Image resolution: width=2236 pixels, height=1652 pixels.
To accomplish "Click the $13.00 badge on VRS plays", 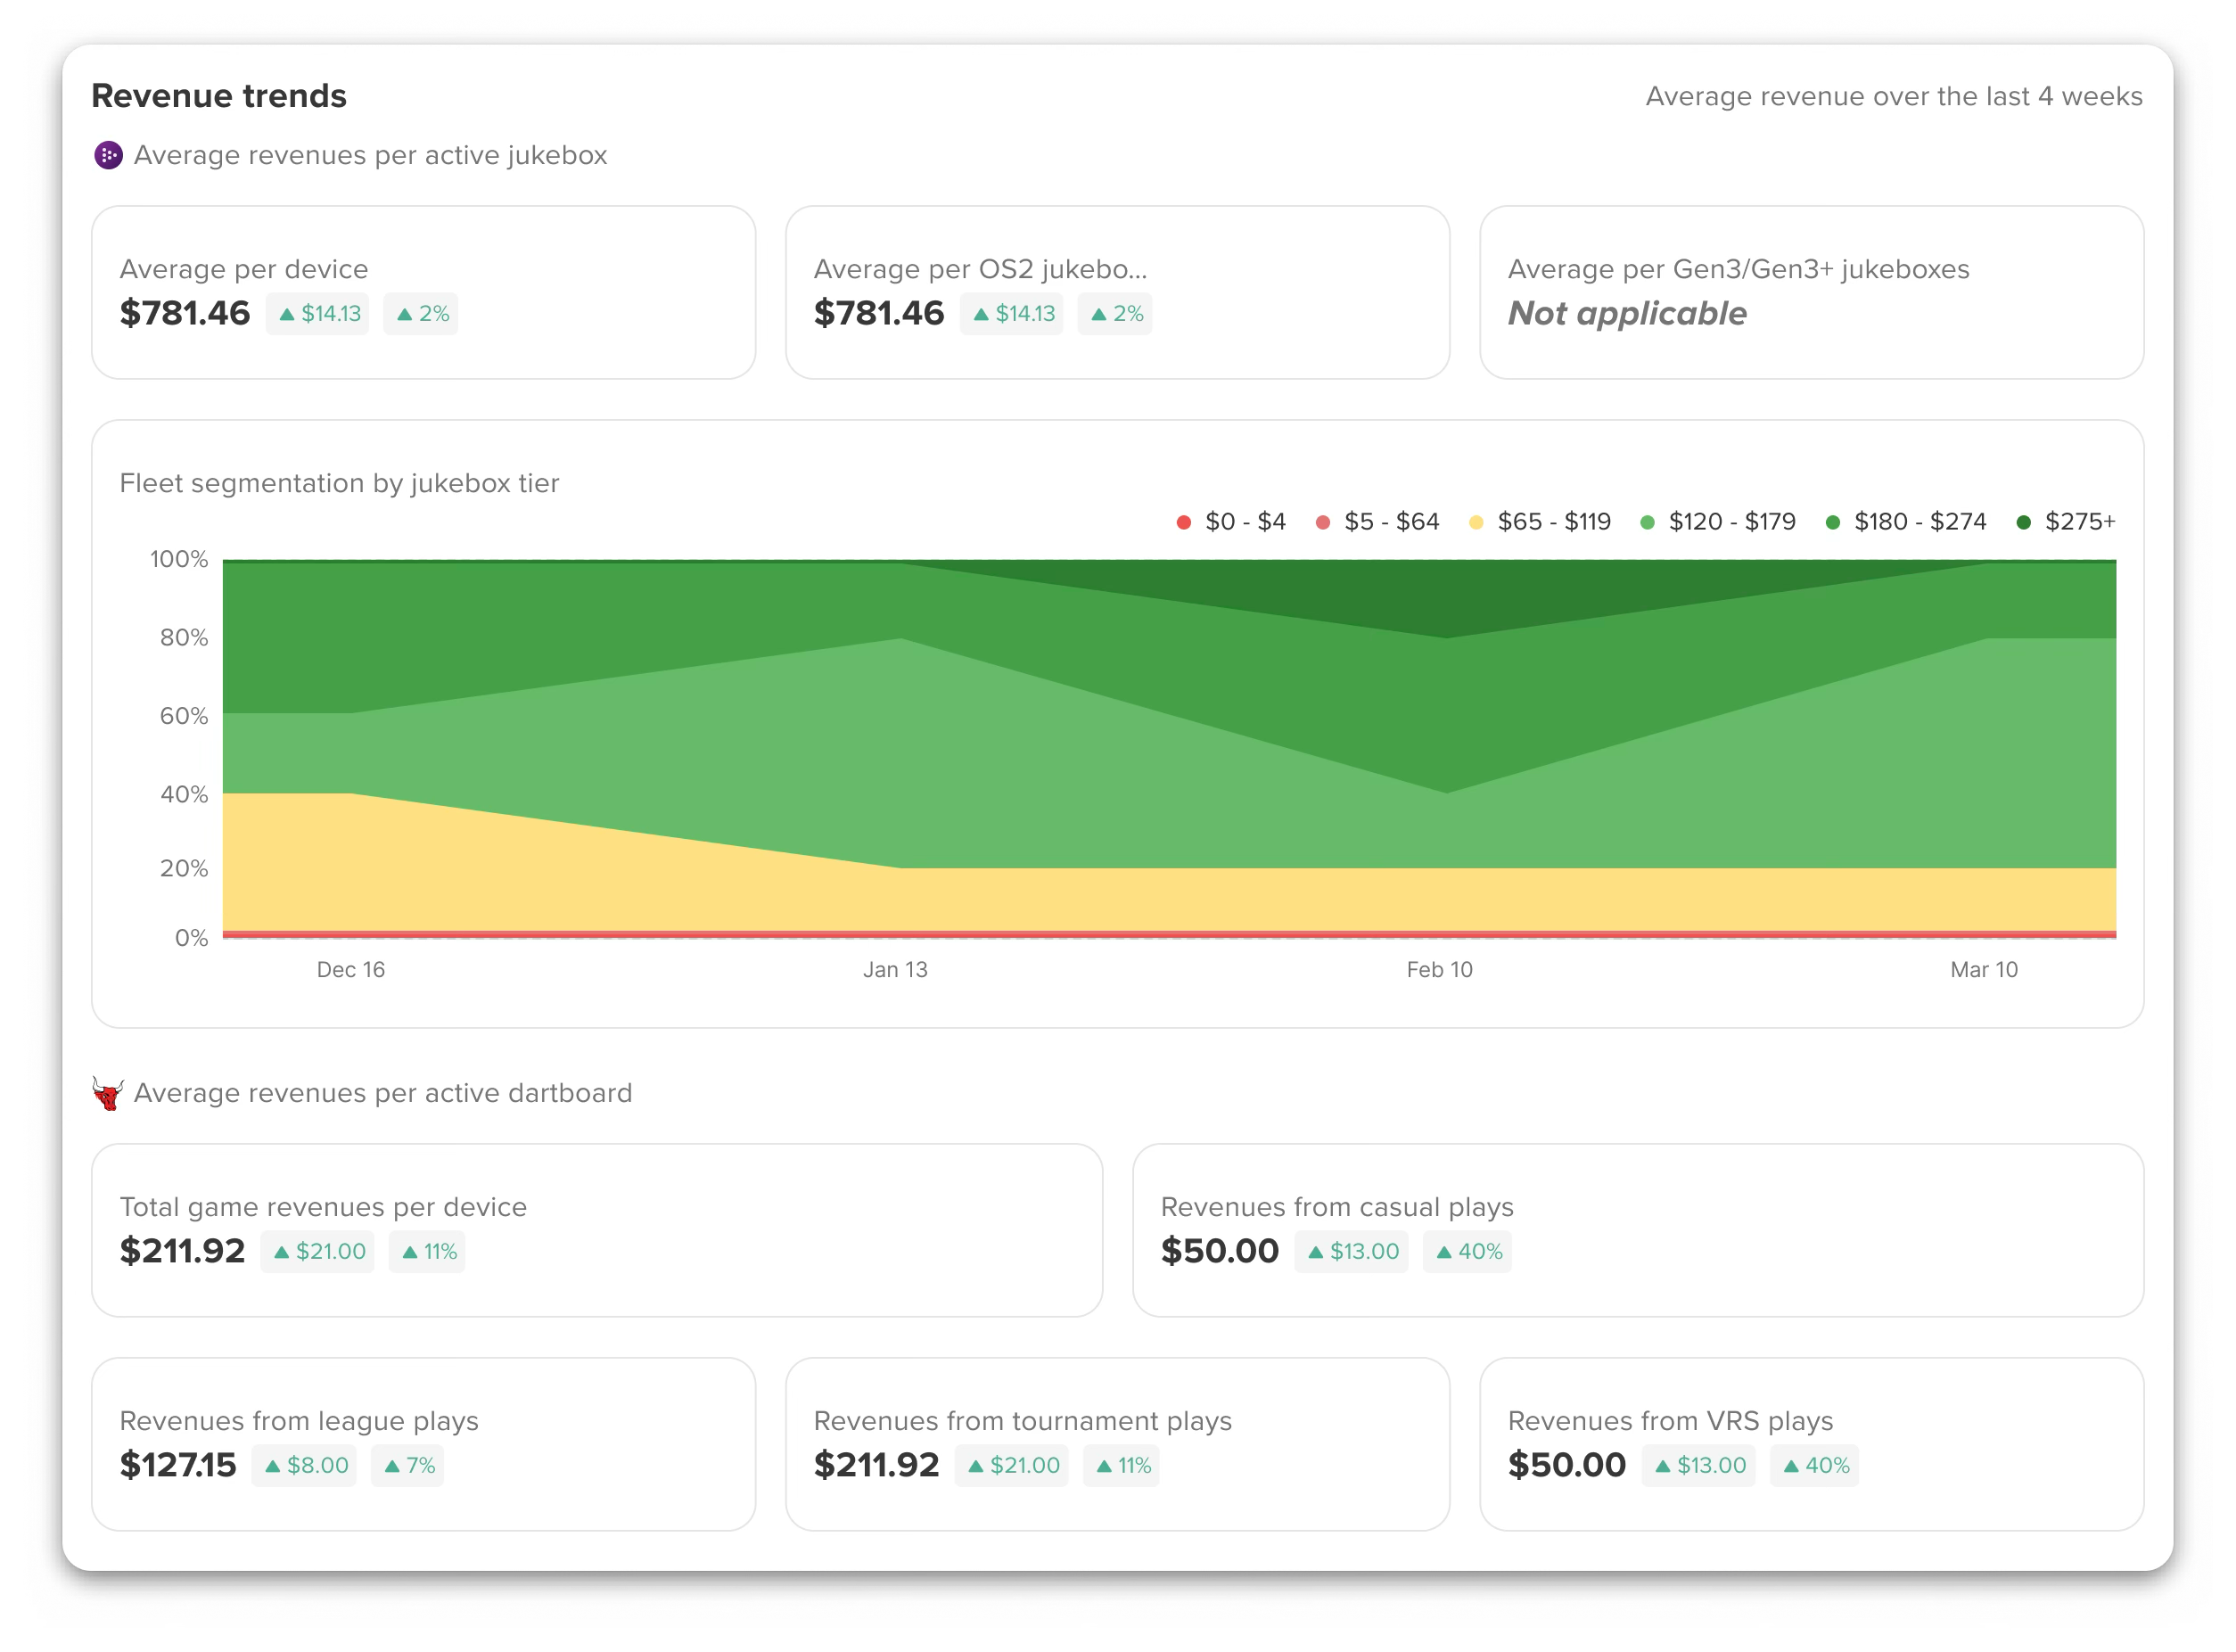I will 1698,1466.
